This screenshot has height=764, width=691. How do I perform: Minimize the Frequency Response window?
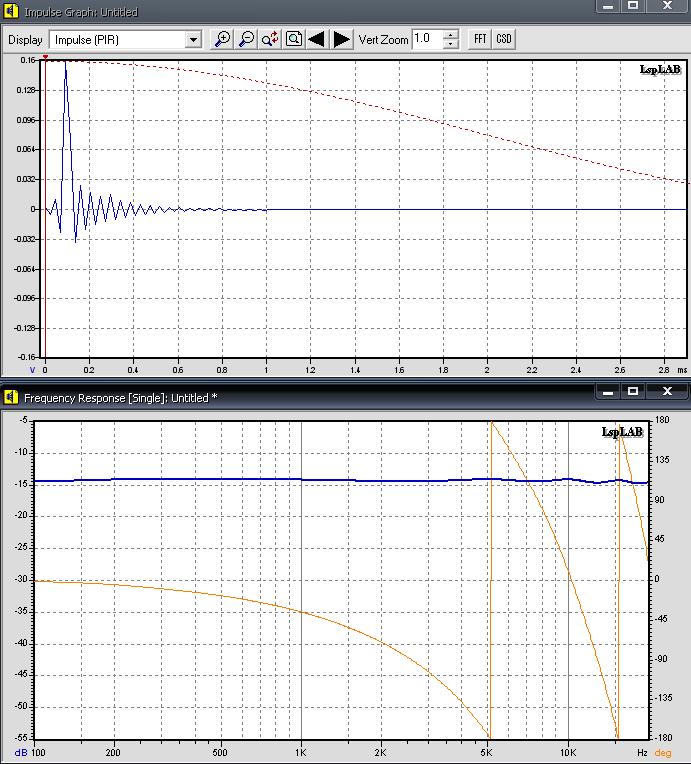point(608,392)
